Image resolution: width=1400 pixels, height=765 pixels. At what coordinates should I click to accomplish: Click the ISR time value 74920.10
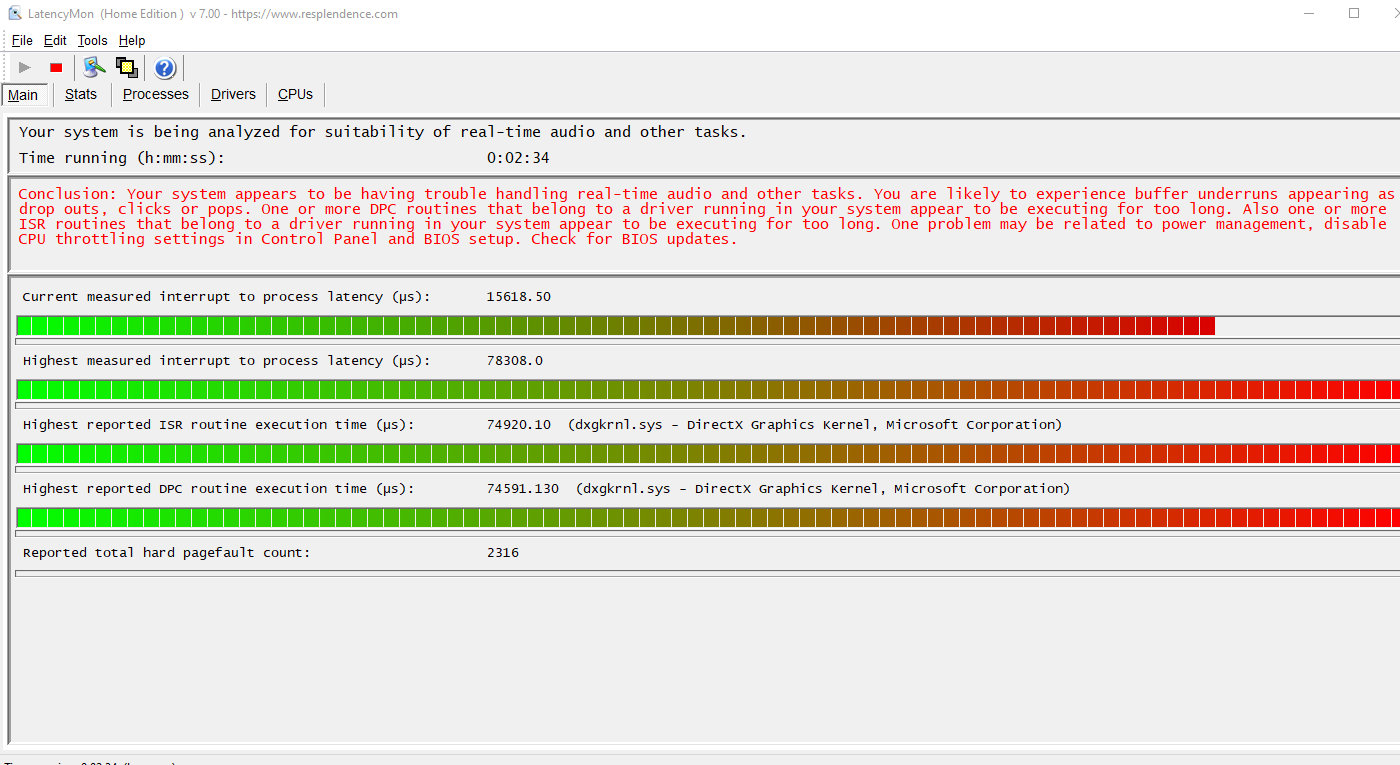(x=519, y=425)
